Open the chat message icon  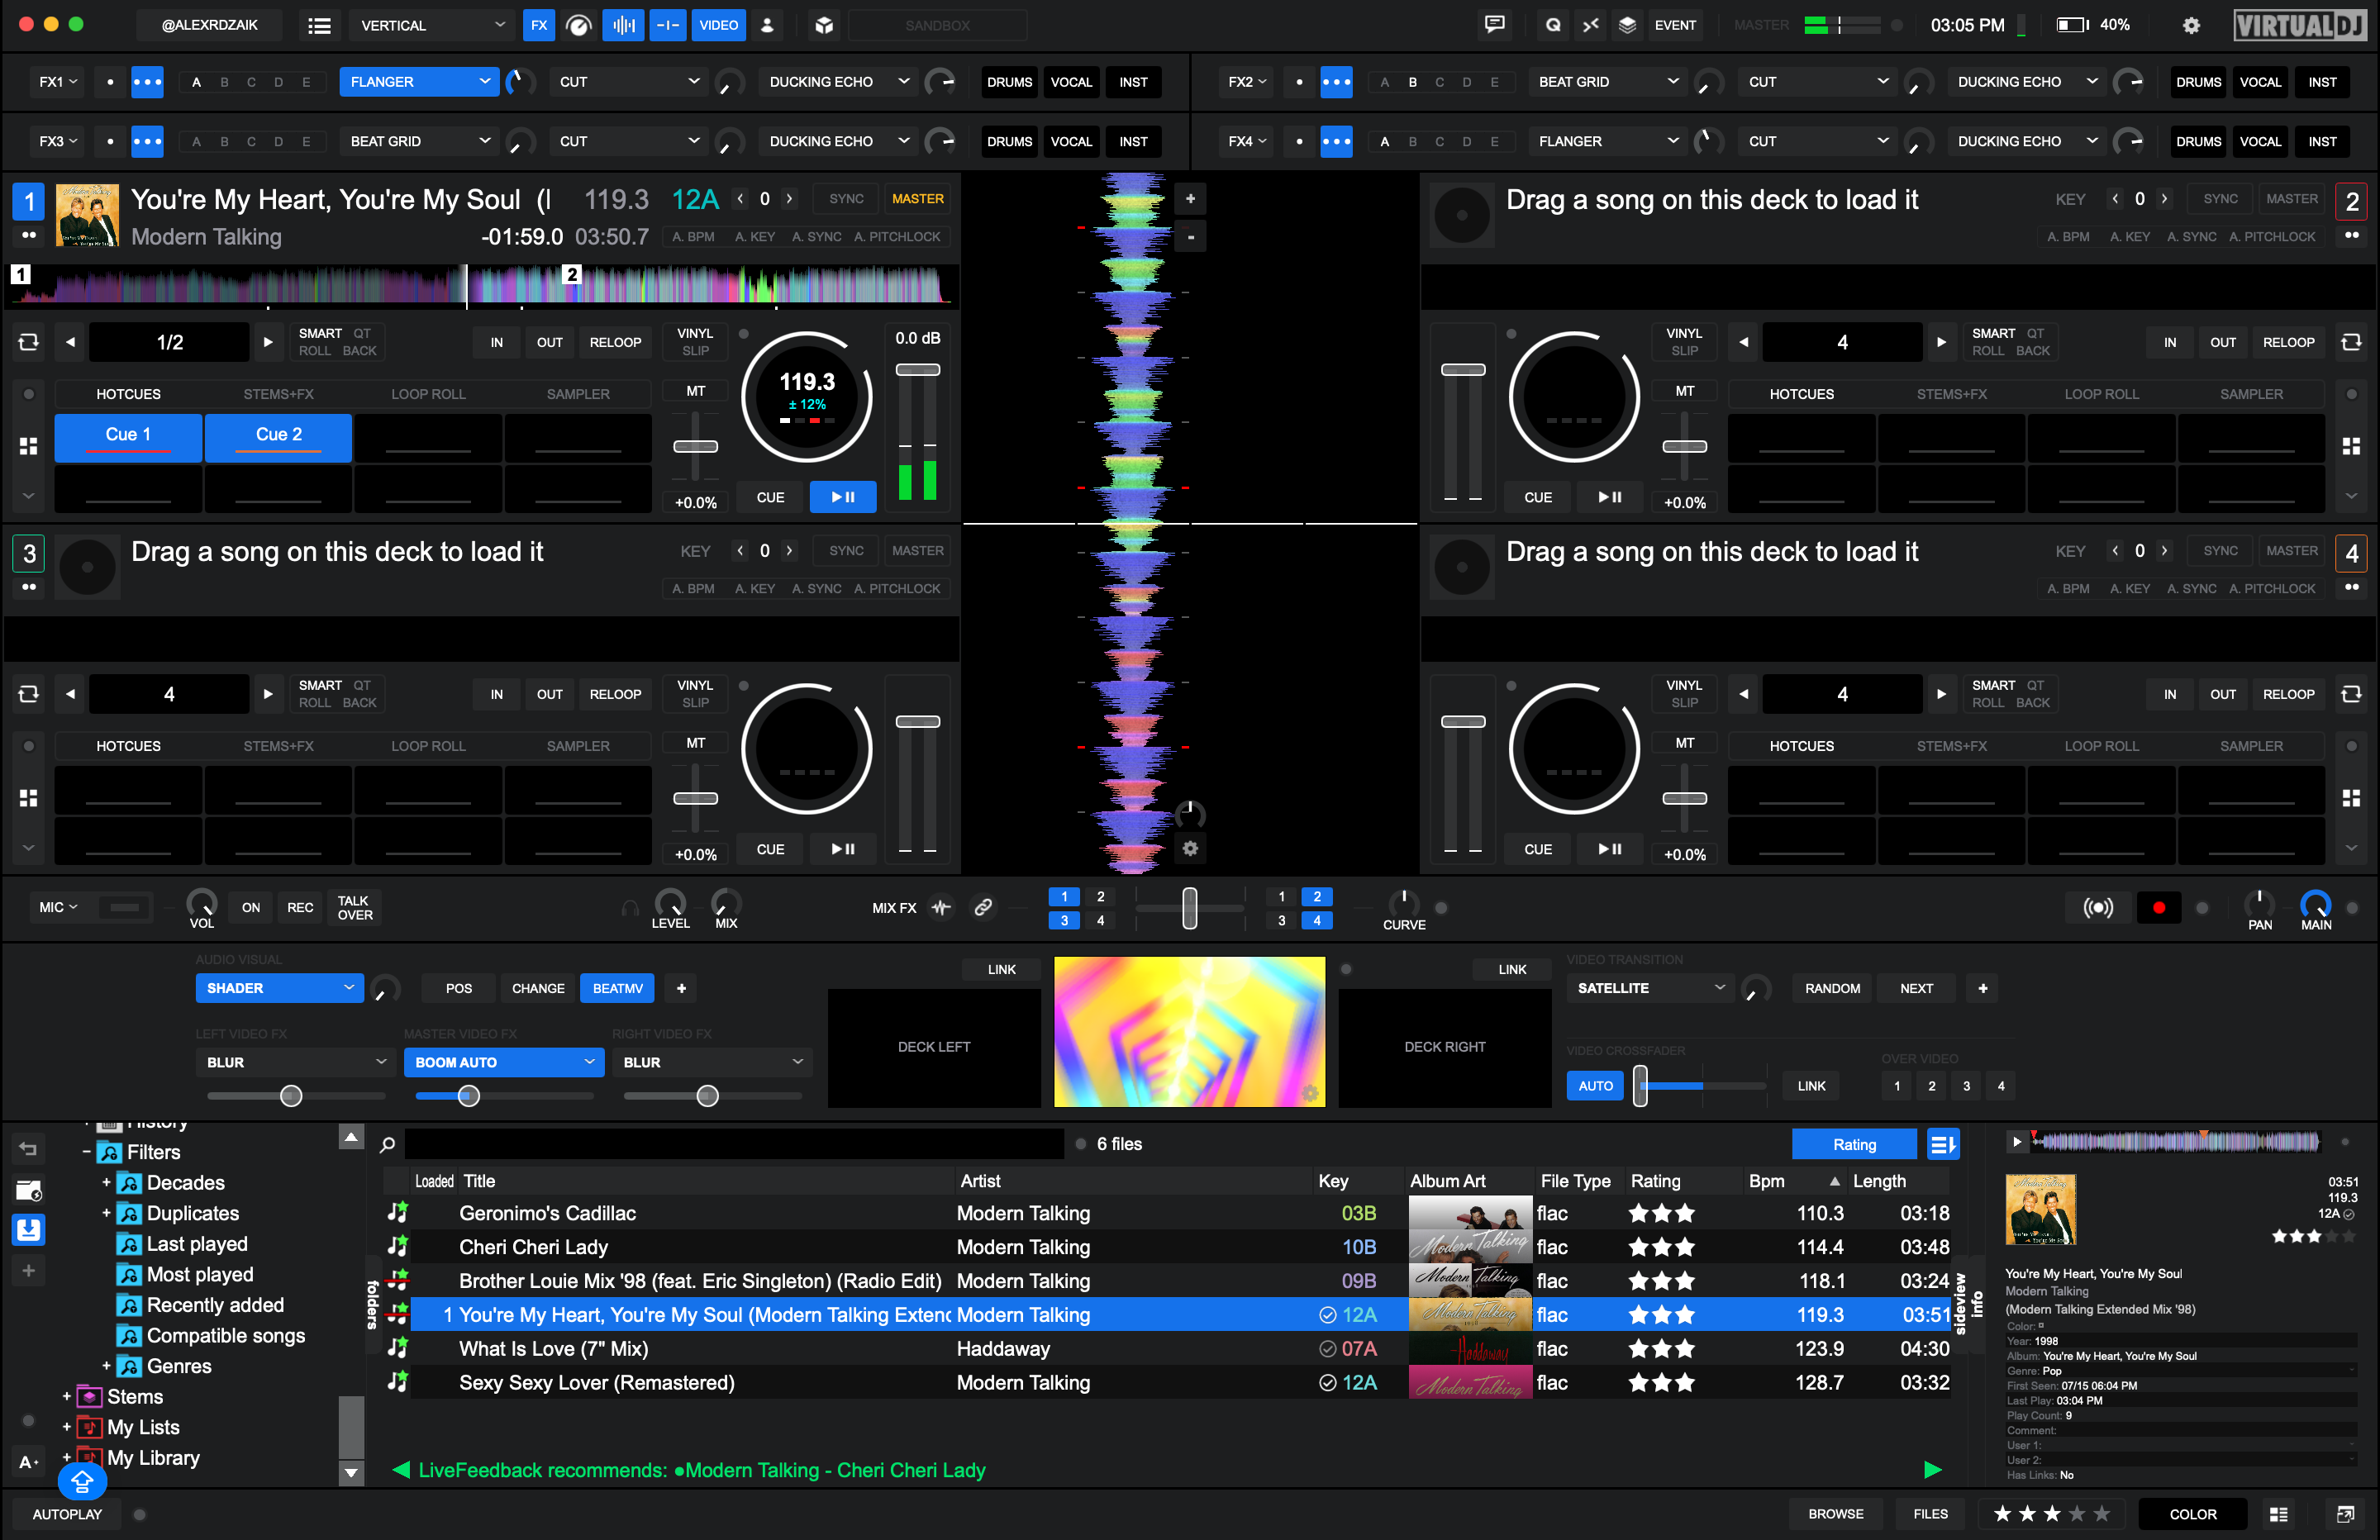[x=1495, y=25]
